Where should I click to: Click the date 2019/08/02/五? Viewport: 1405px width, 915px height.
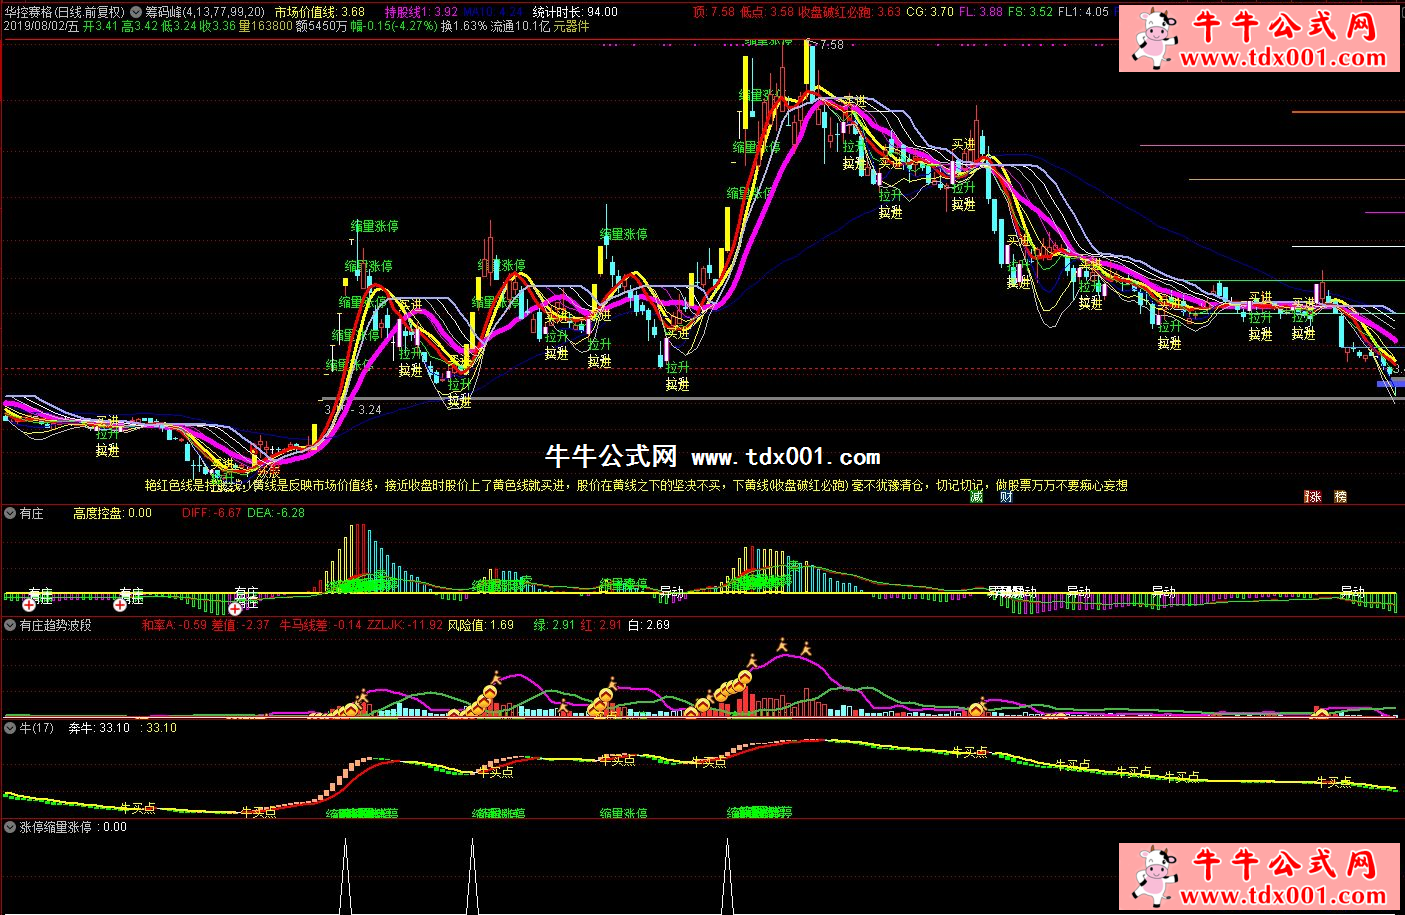(41, 26)
